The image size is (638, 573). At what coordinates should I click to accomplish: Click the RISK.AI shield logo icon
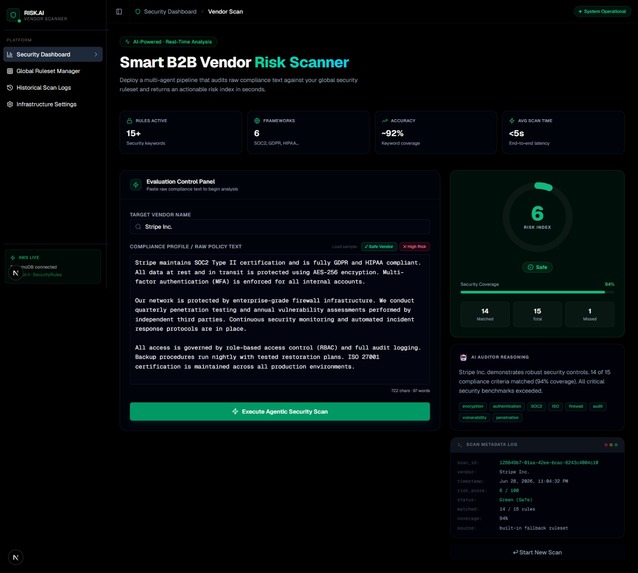[13, 15]
